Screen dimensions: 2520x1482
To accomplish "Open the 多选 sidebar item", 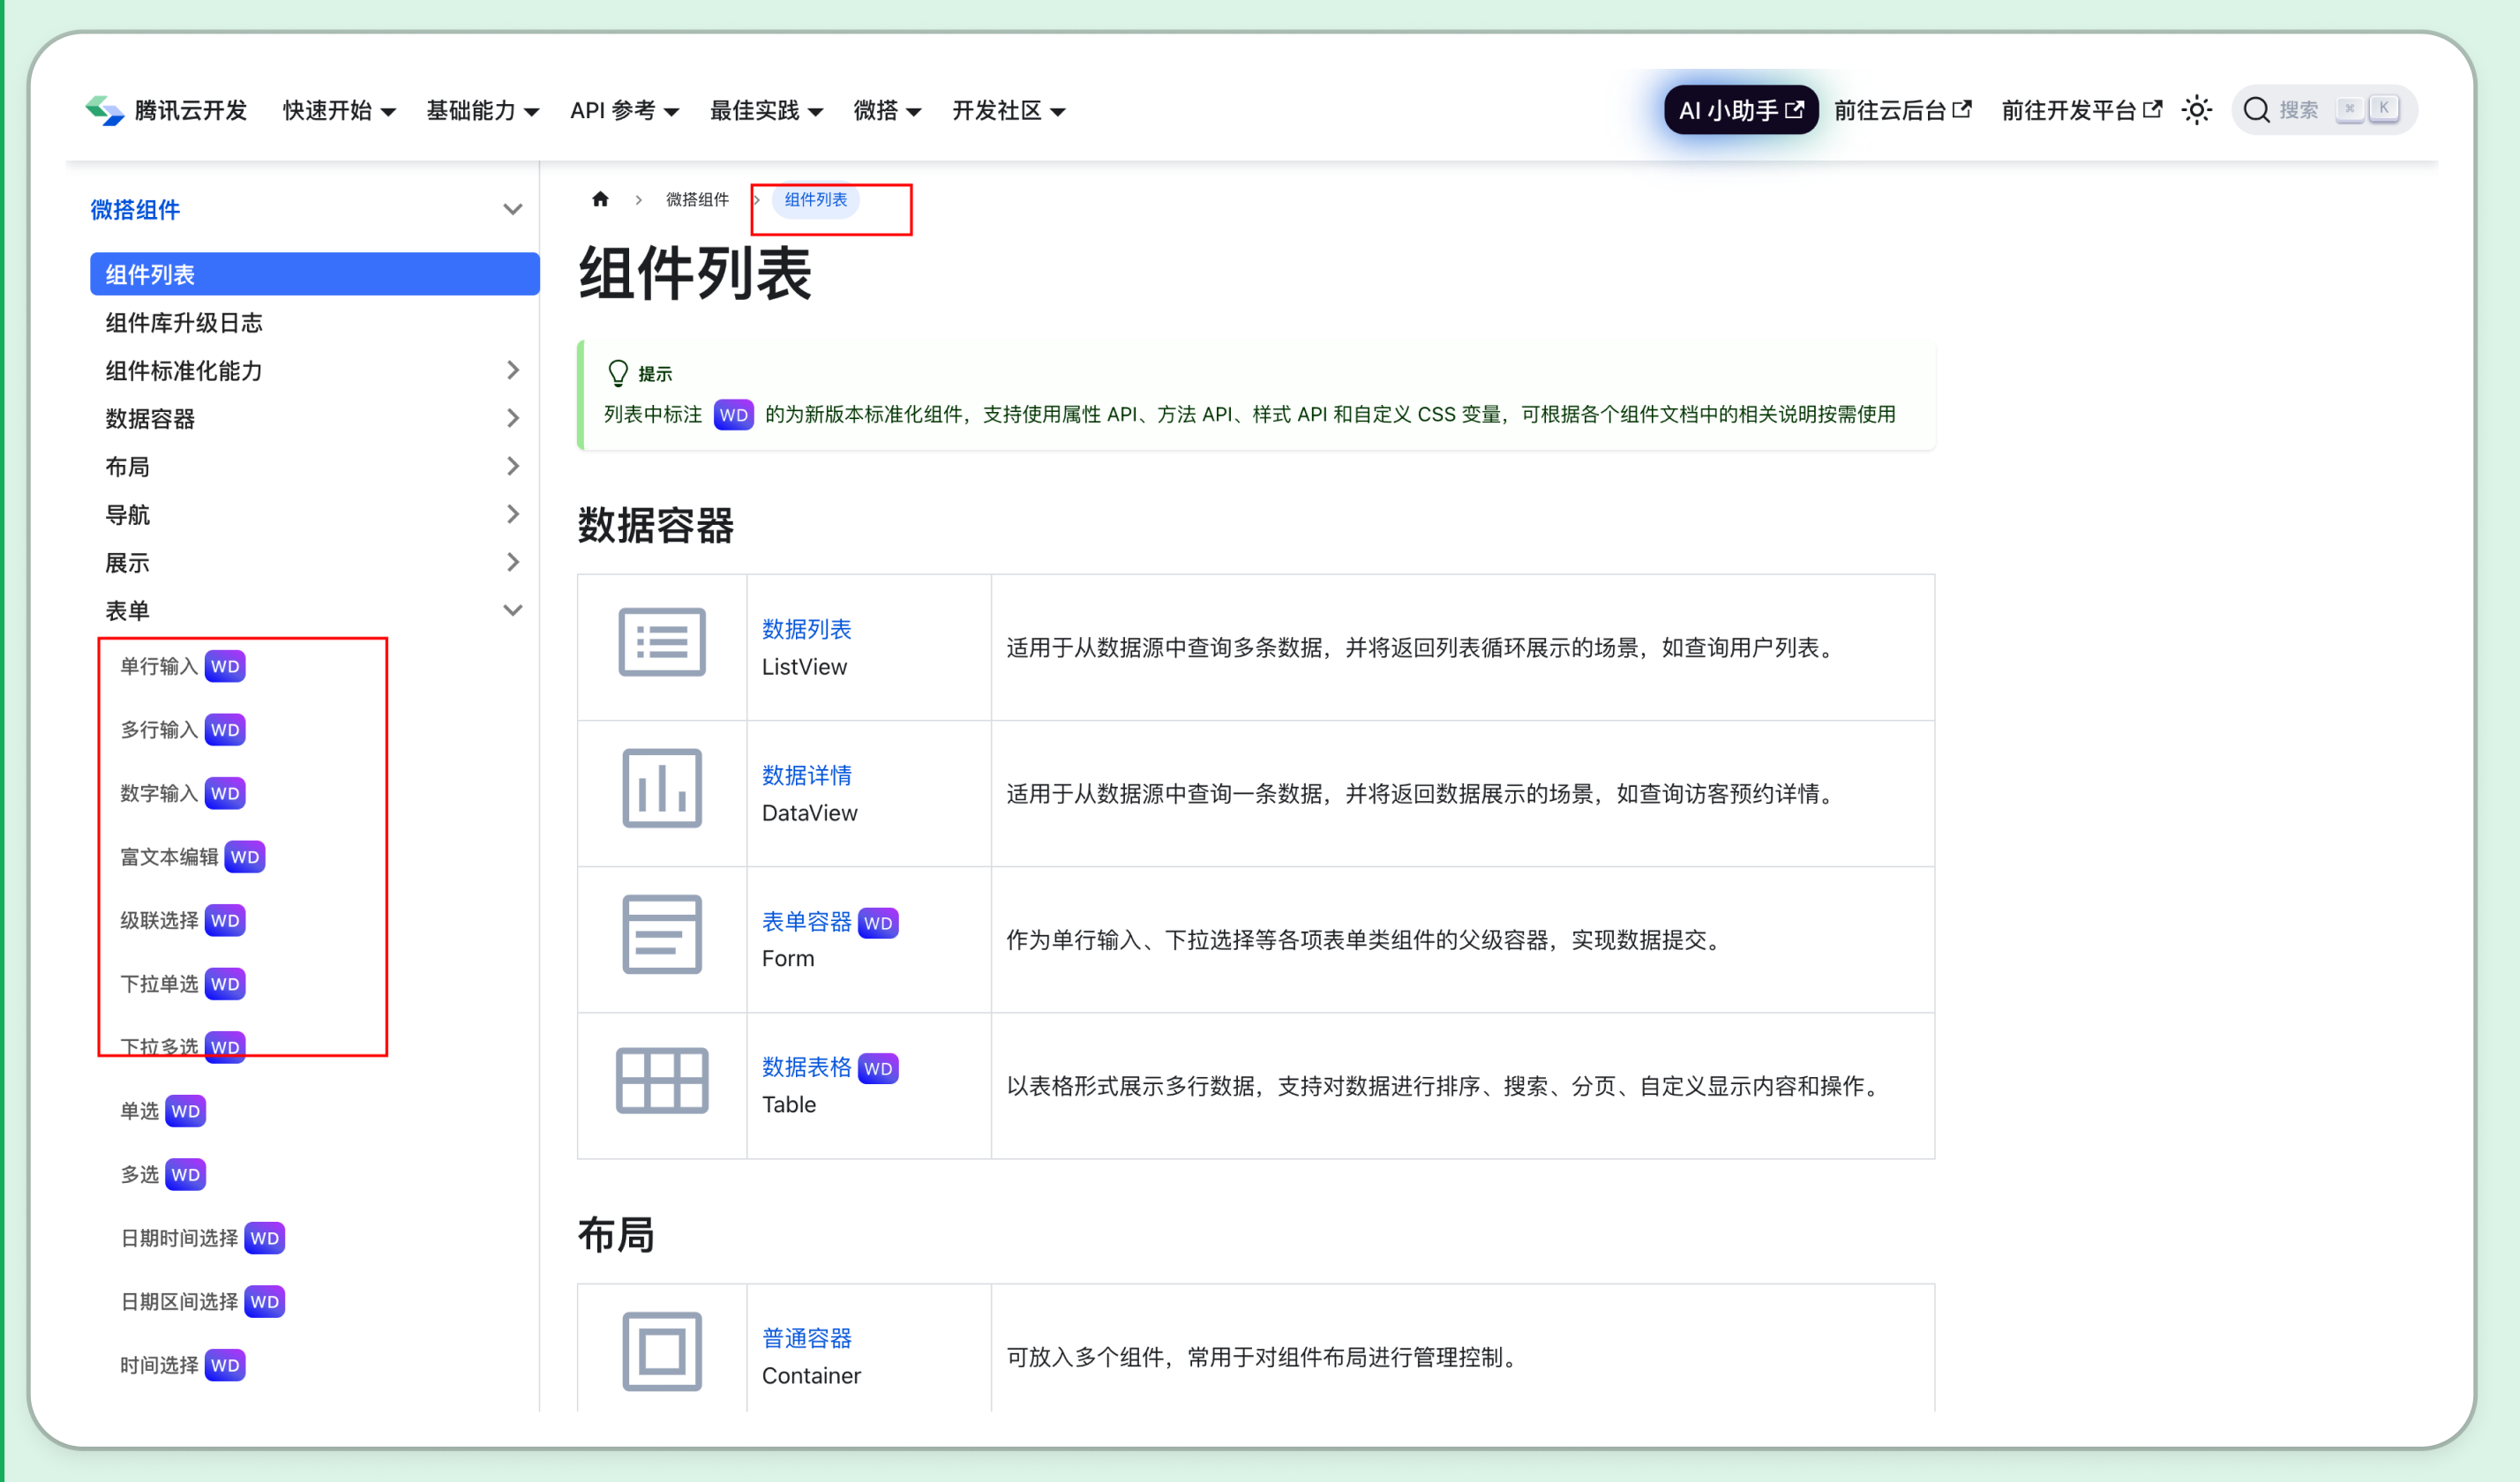I will [163, 1174].
